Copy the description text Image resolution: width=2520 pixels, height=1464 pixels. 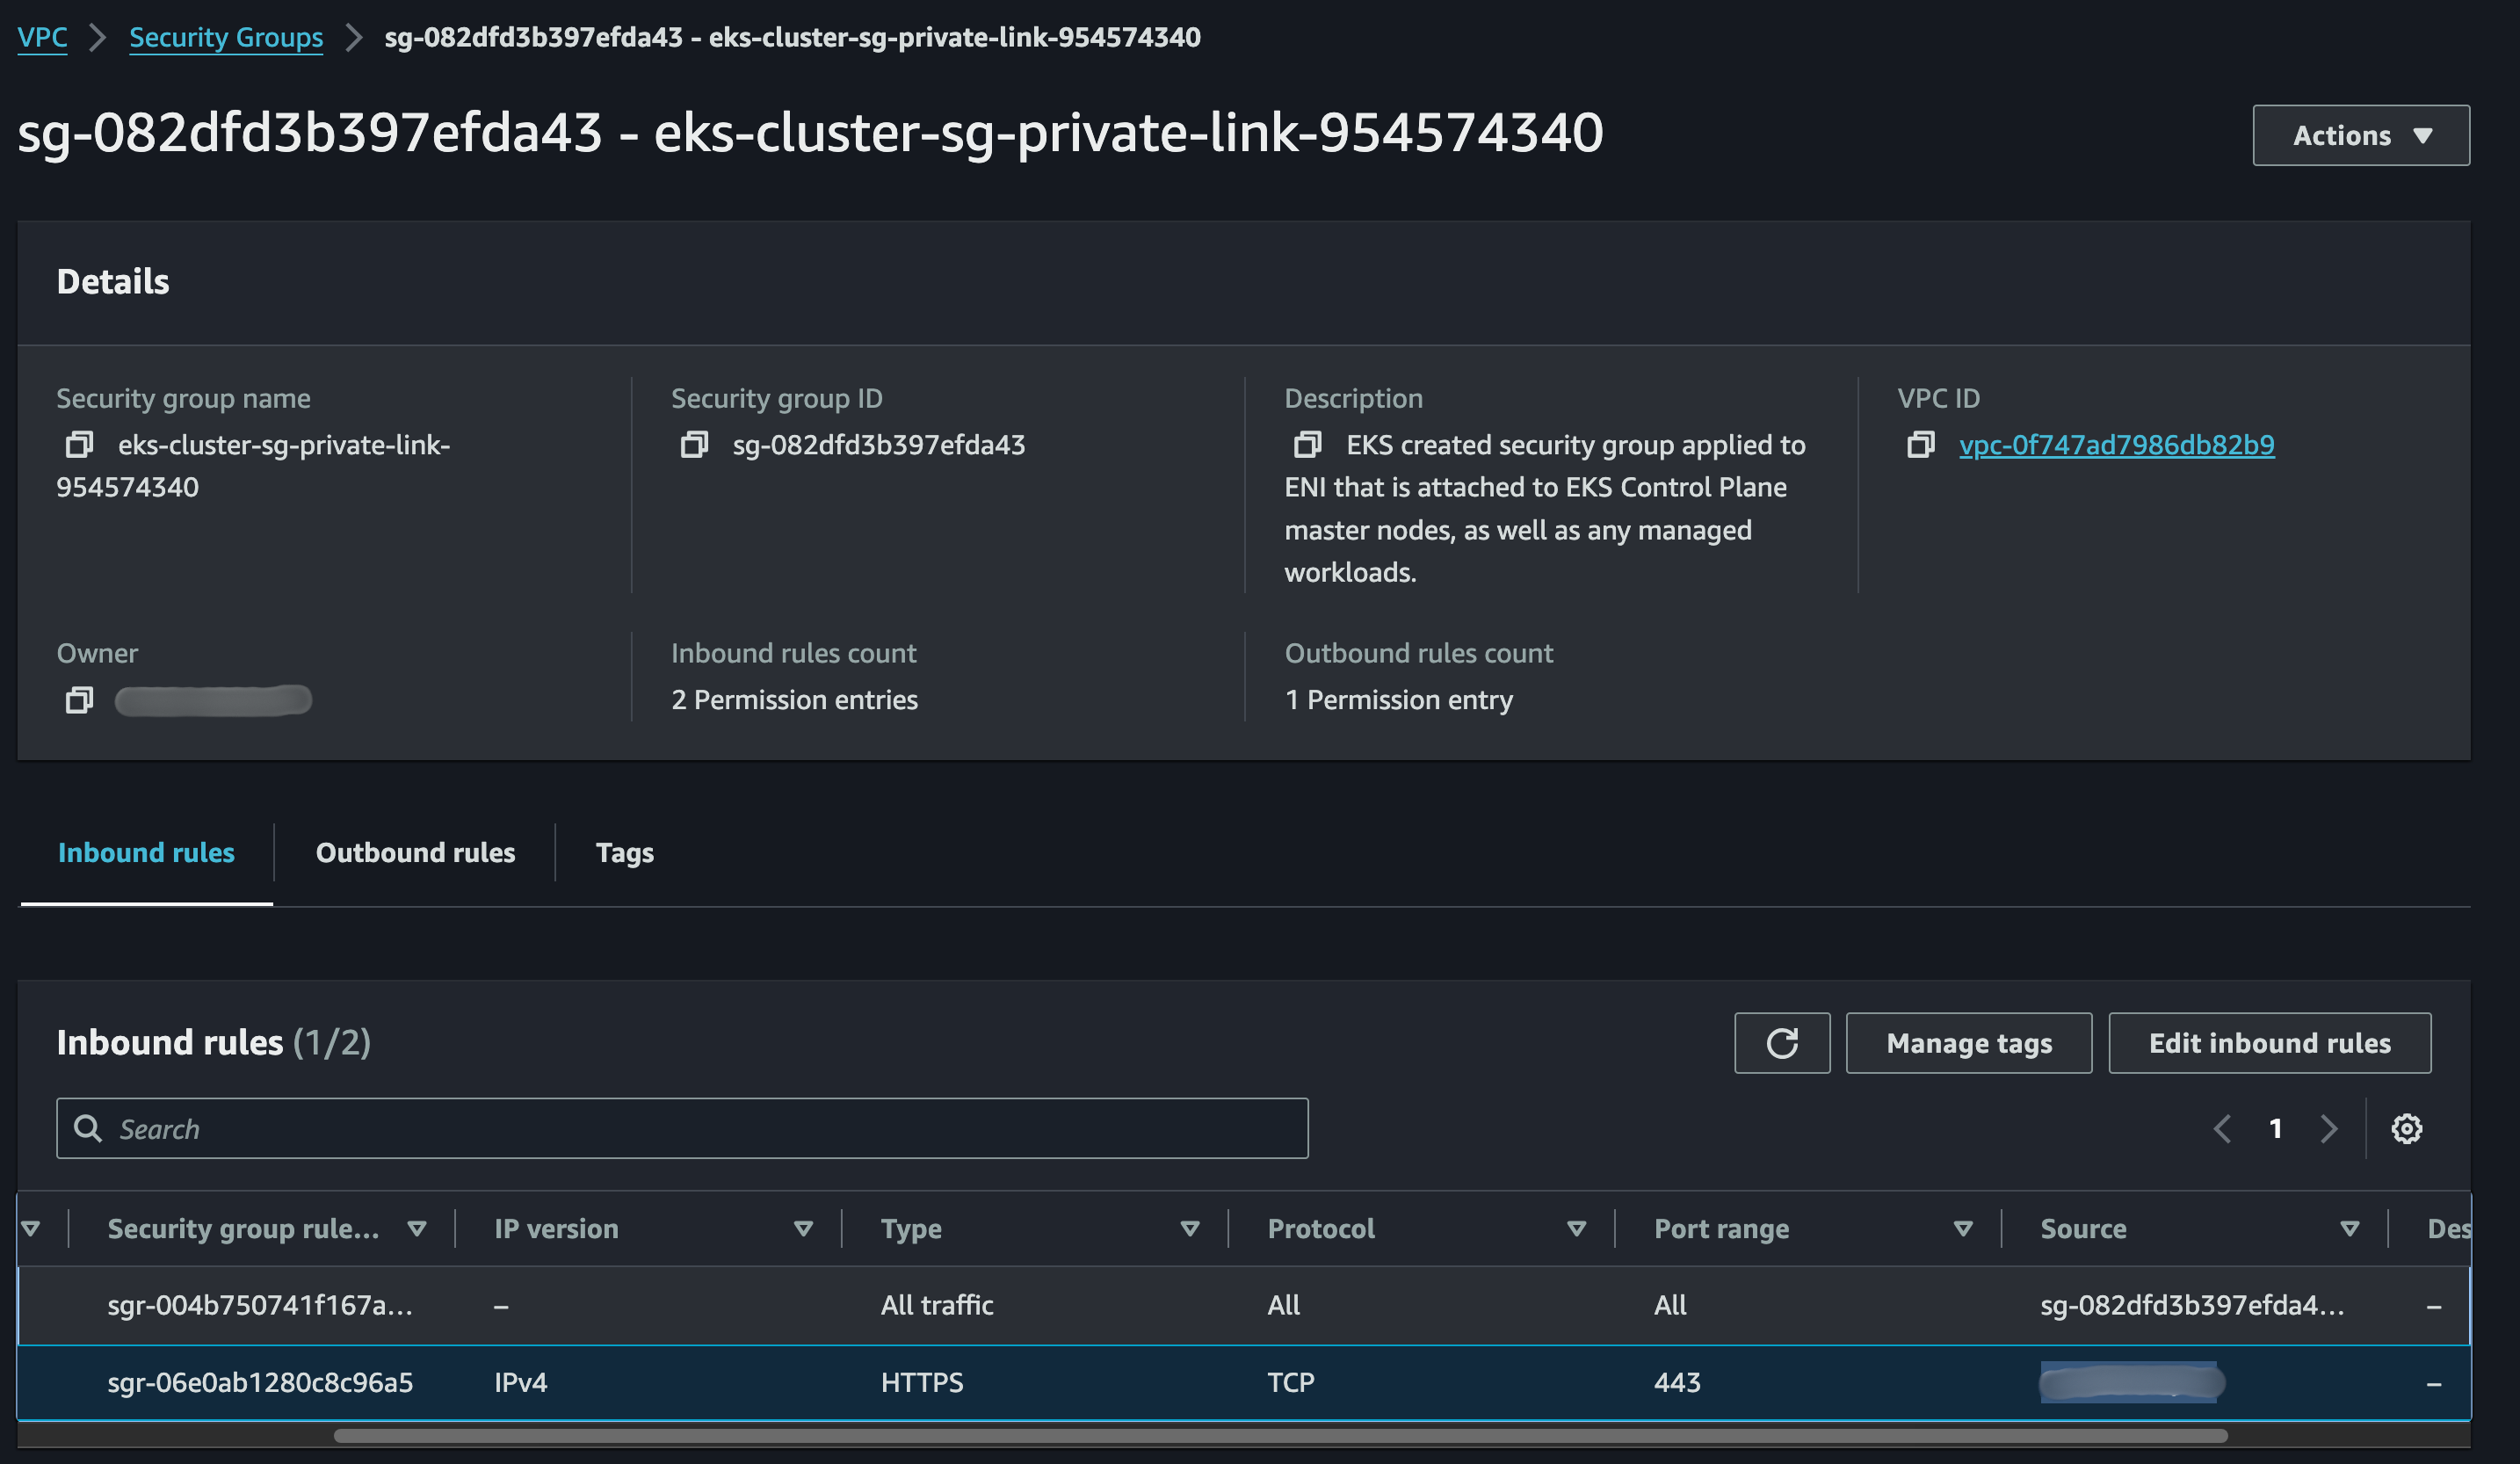[x=1307, y=444]
